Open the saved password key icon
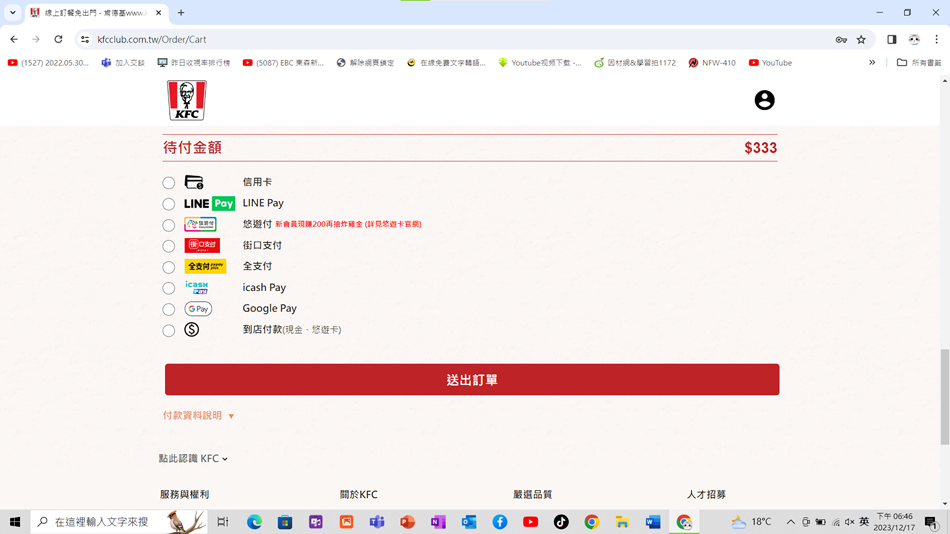 tap(841, 39)
